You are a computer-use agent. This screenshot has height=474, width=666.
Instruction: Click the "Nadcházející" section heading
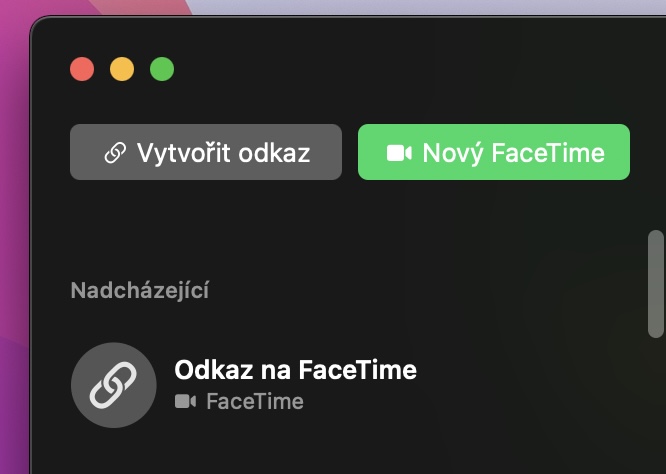(139, 291)
